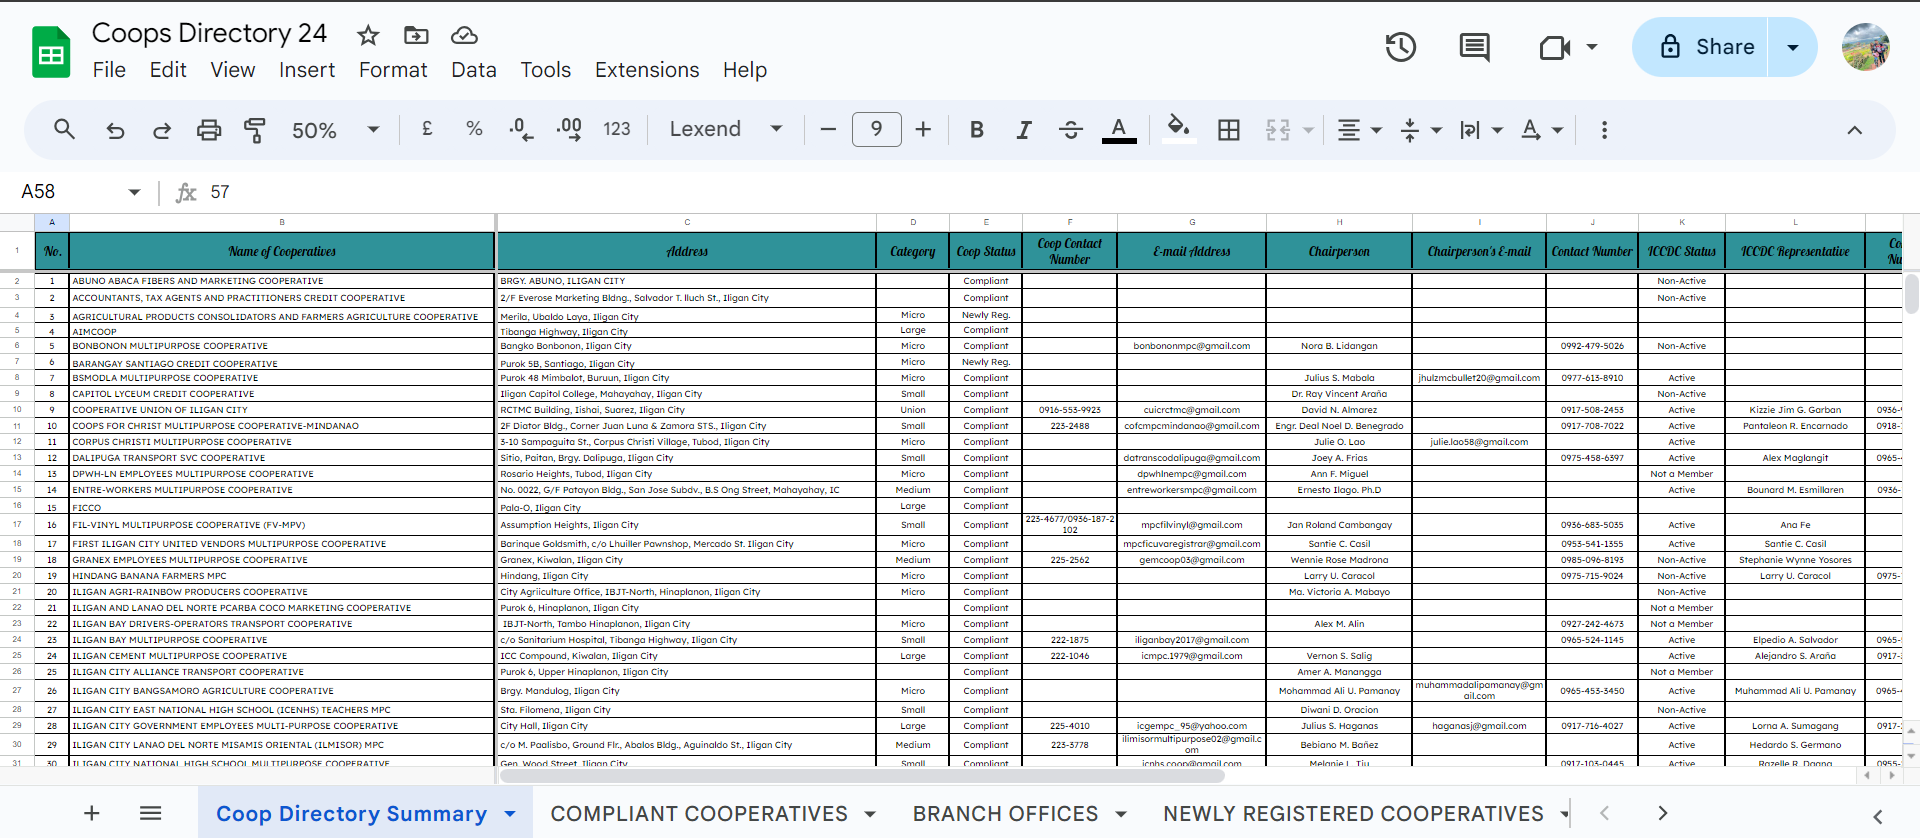Open the Google Sheets home icon
The width and height of the screenshot is (1920, 838).
[x=51, y=52]
